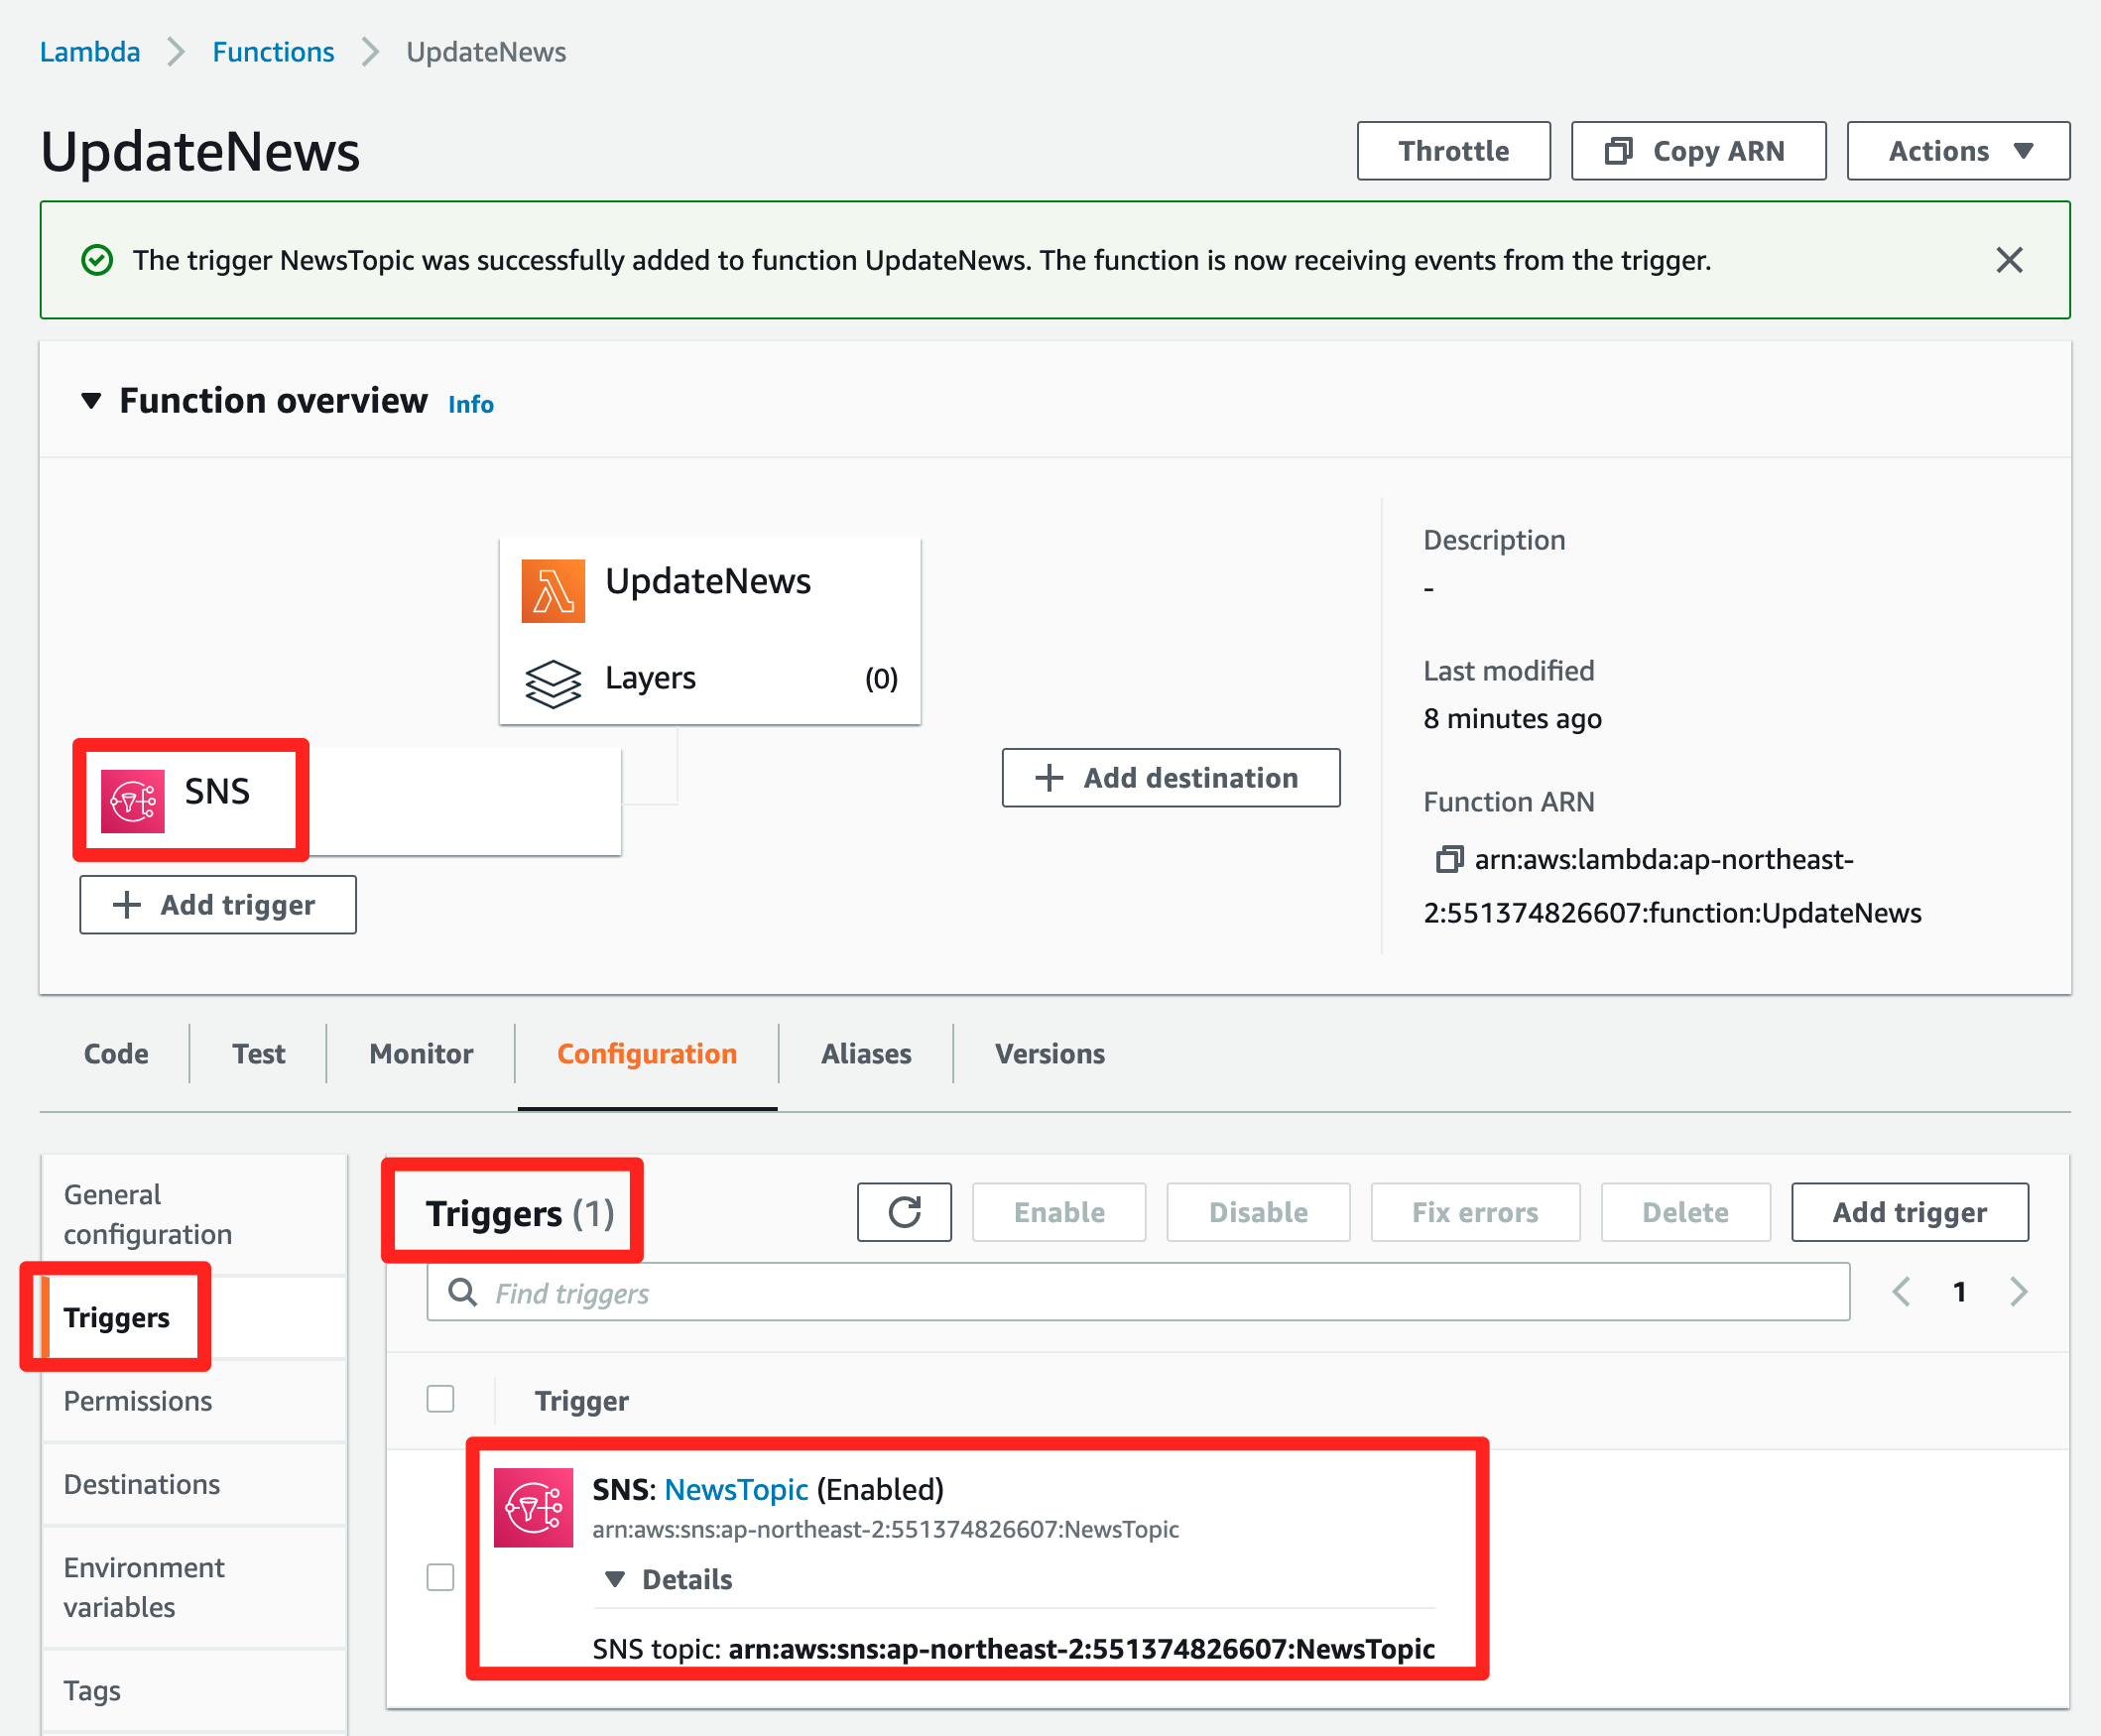Copy the Function ARN via copy icon

(1448, 859)
